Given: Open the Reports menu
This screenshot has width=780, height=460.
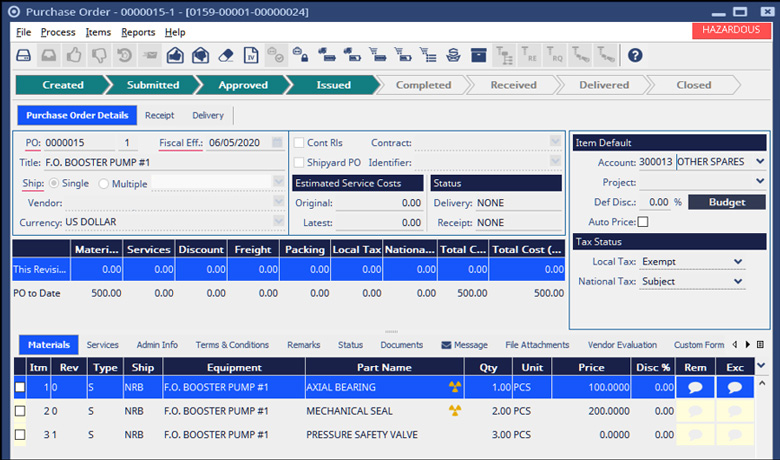Looking at the screenshot, I should (x=138, y=32).
